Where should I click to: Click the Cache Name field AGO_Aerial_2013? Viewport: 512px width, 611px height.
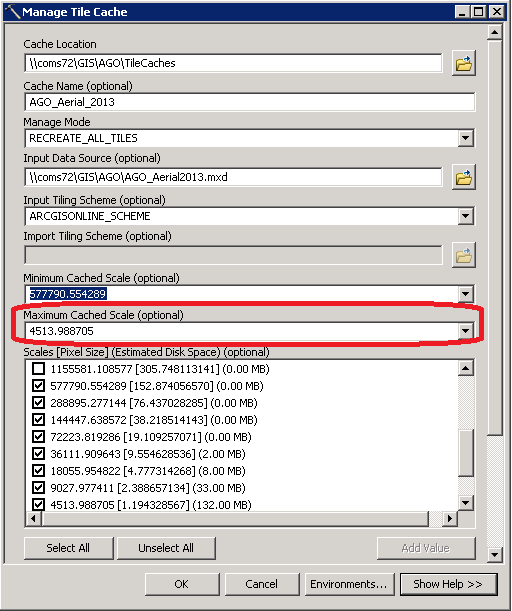[x=250, y=102]
